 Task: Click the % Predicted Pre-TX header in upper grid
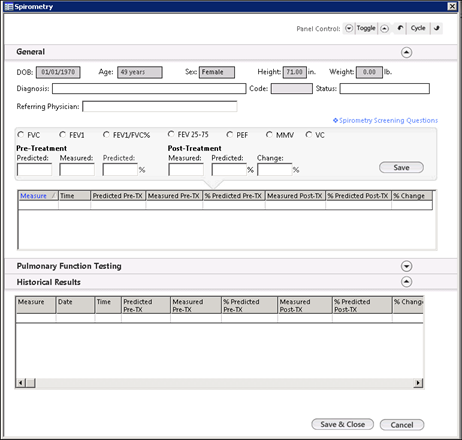point(234,196)
